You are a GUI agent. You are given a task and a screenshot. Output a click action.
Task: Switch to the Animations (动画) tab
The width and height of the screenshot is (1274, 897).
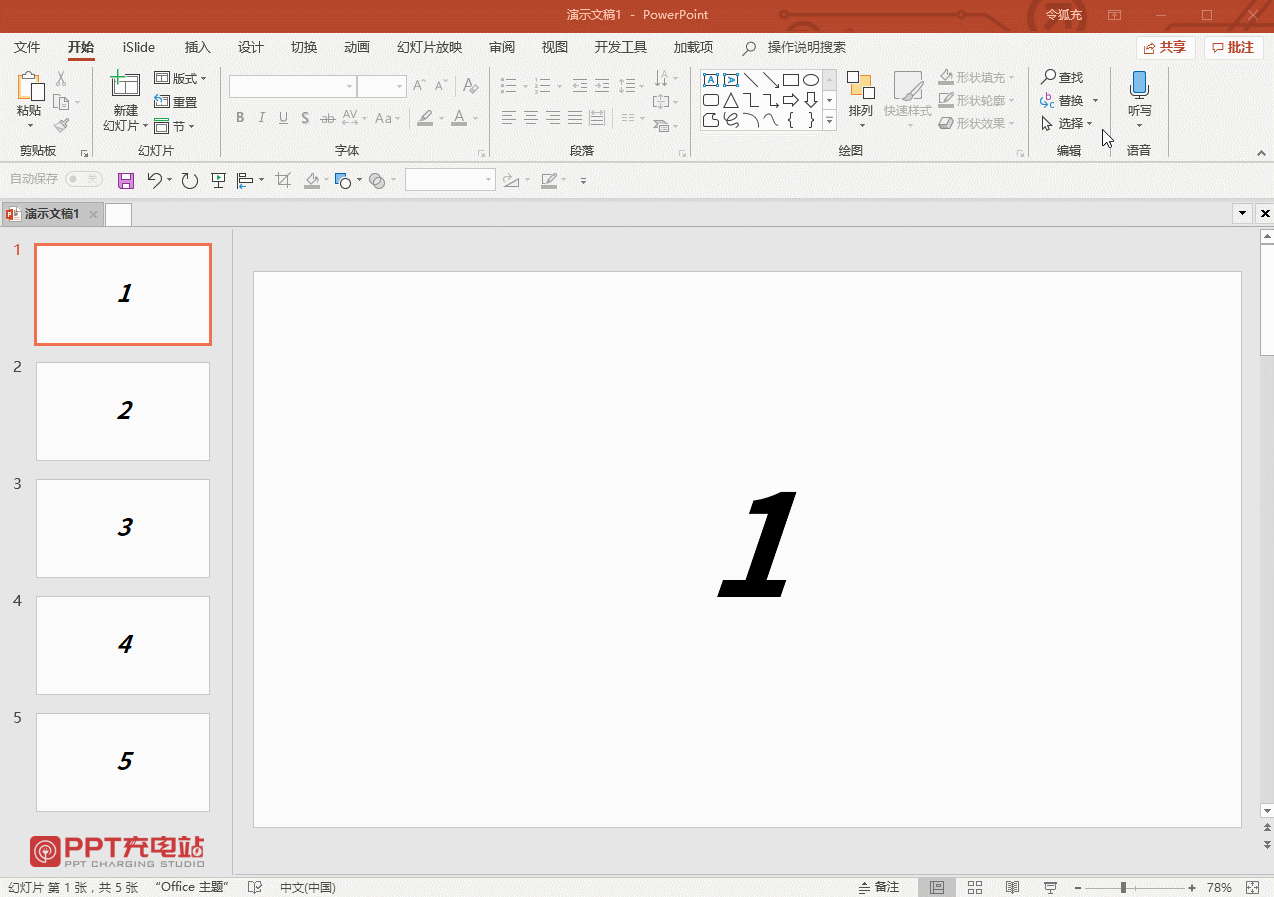pos(356,47)
